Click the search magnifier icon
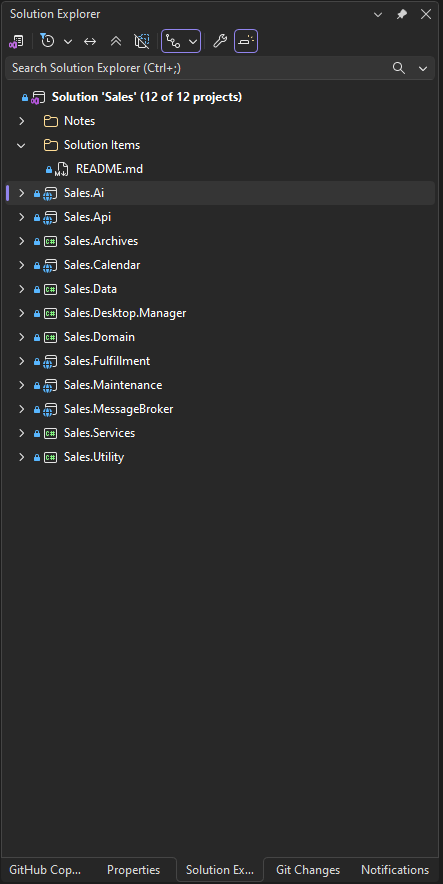The width and height of the screenshot is (443, 884). tap(399, 68)
